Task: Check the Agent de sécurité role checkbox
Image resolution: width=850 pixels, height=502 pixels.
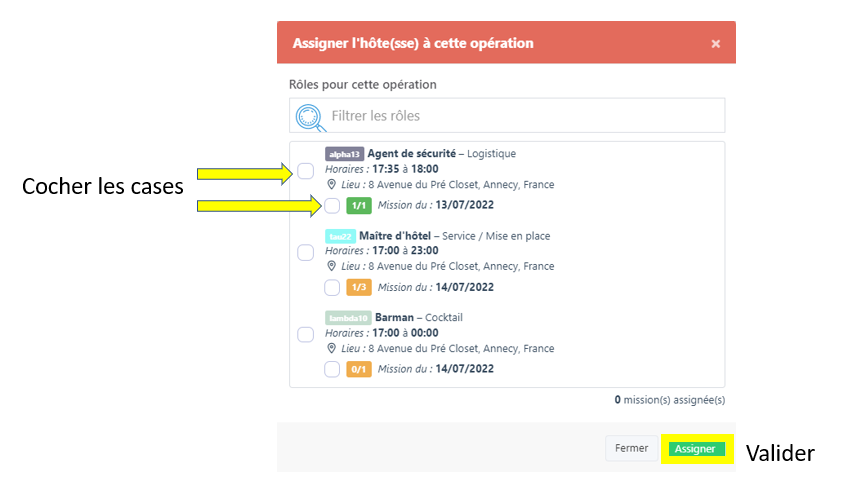Action: pos(306,171)
